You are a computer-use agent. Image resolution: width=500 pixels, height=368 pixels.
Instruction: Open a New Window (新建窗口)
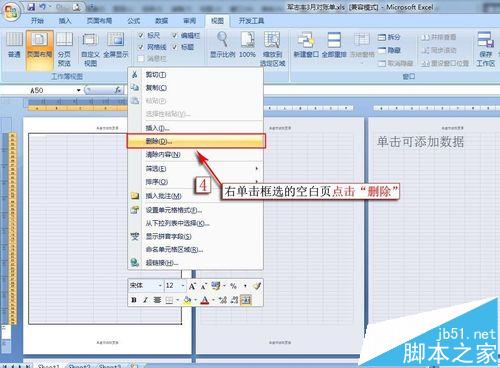click(x=306, y=44)
